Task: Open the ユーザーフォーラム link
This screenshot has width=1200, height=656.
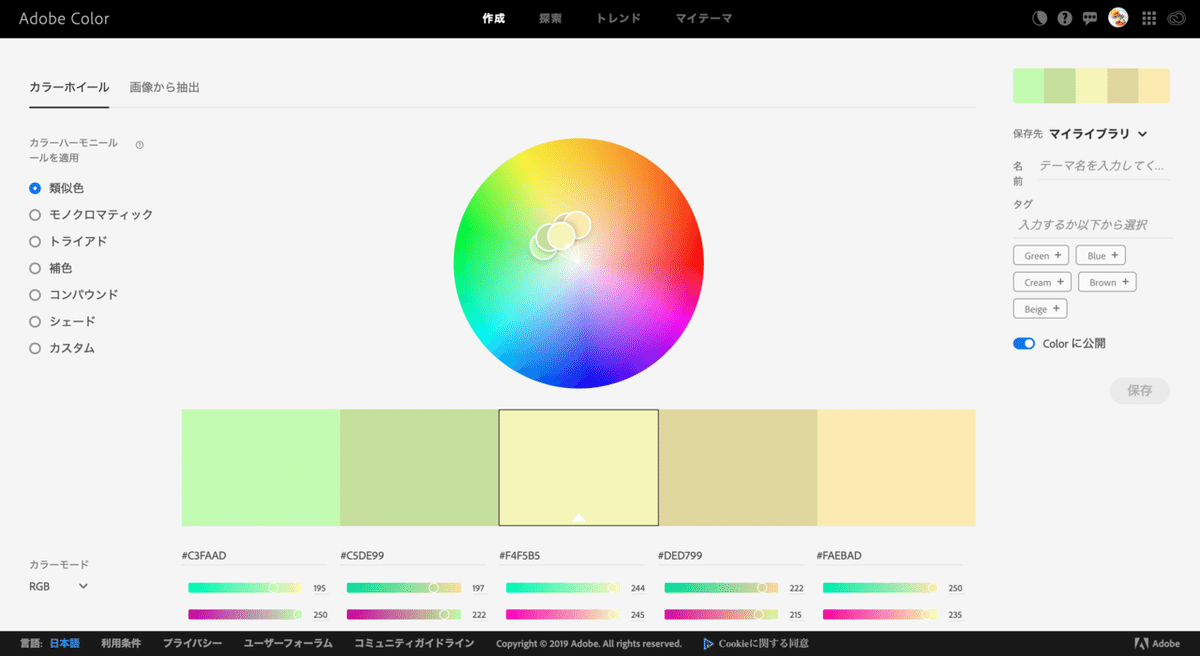Action: click(288, 644)
